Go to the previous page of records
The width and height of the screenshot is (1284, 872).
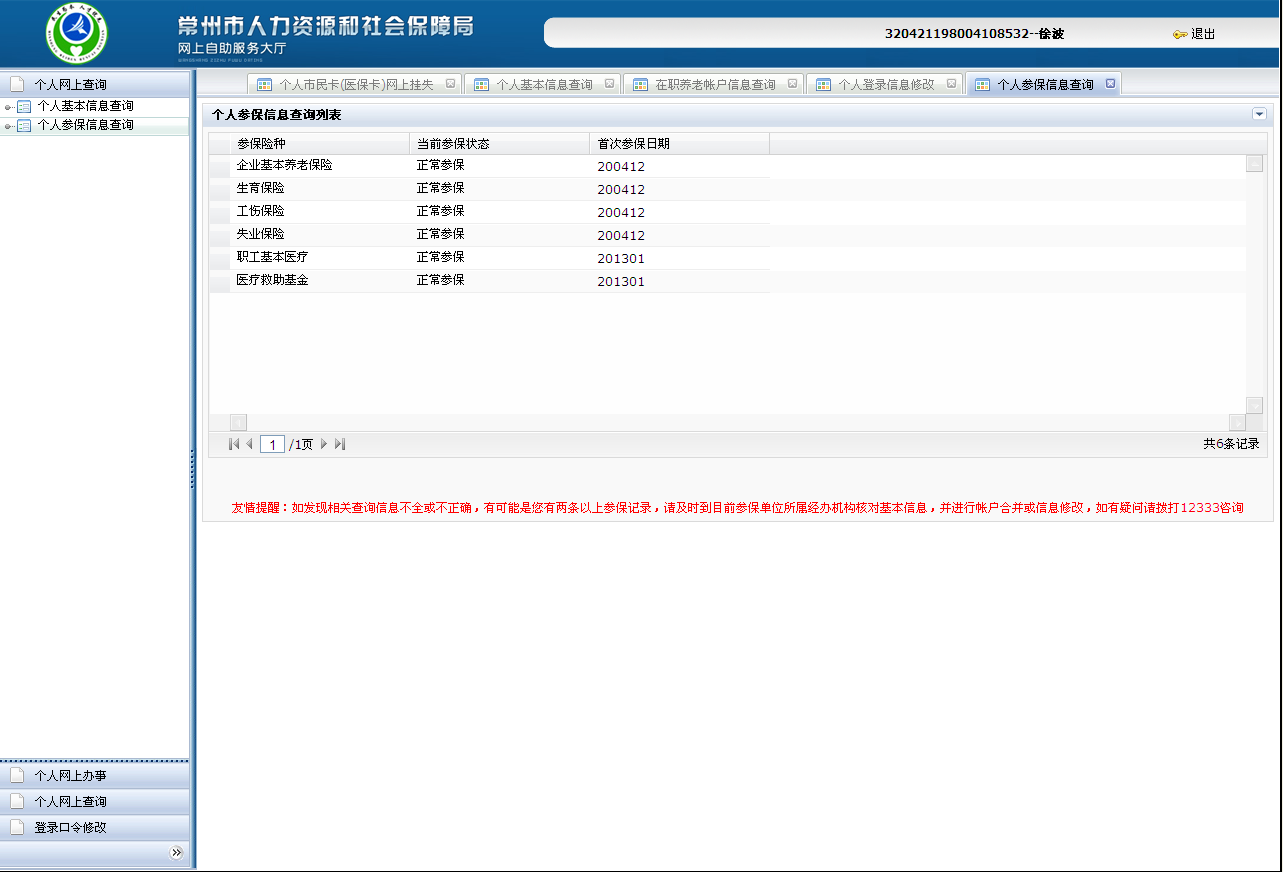click(249, 444)
